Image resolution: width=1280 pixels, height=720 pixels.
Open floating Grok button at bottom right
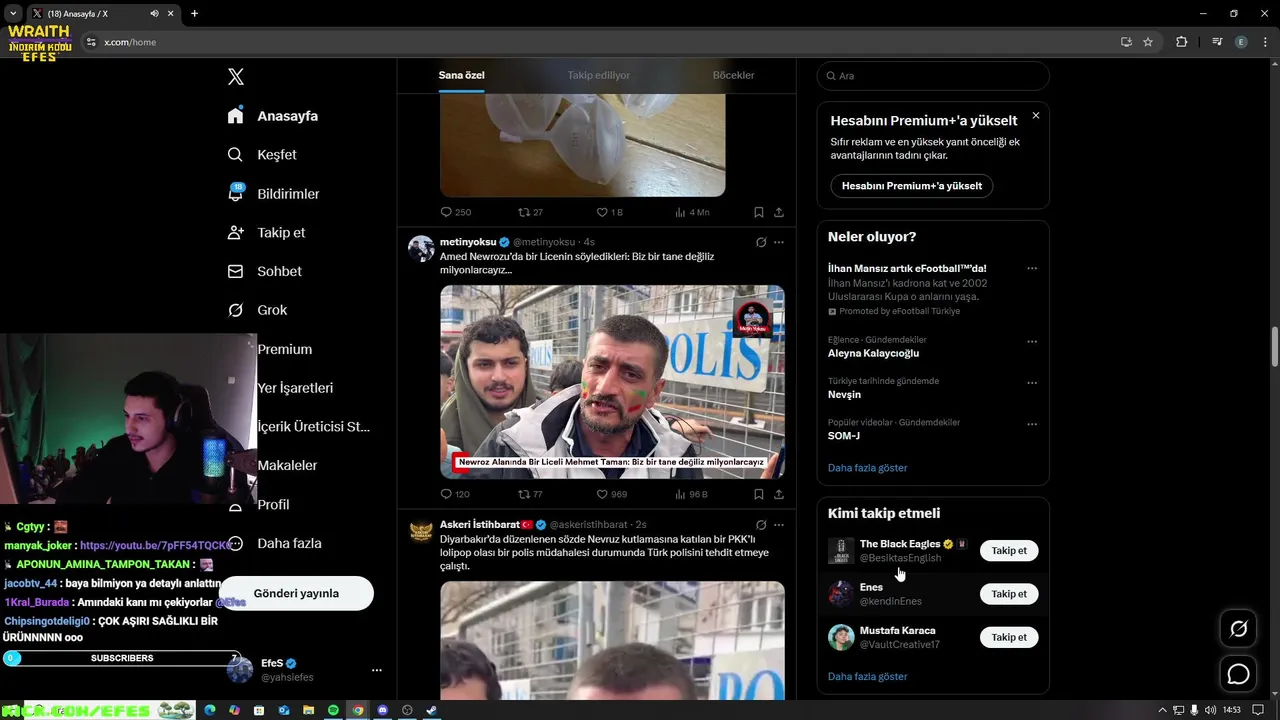coord(1238,629)
